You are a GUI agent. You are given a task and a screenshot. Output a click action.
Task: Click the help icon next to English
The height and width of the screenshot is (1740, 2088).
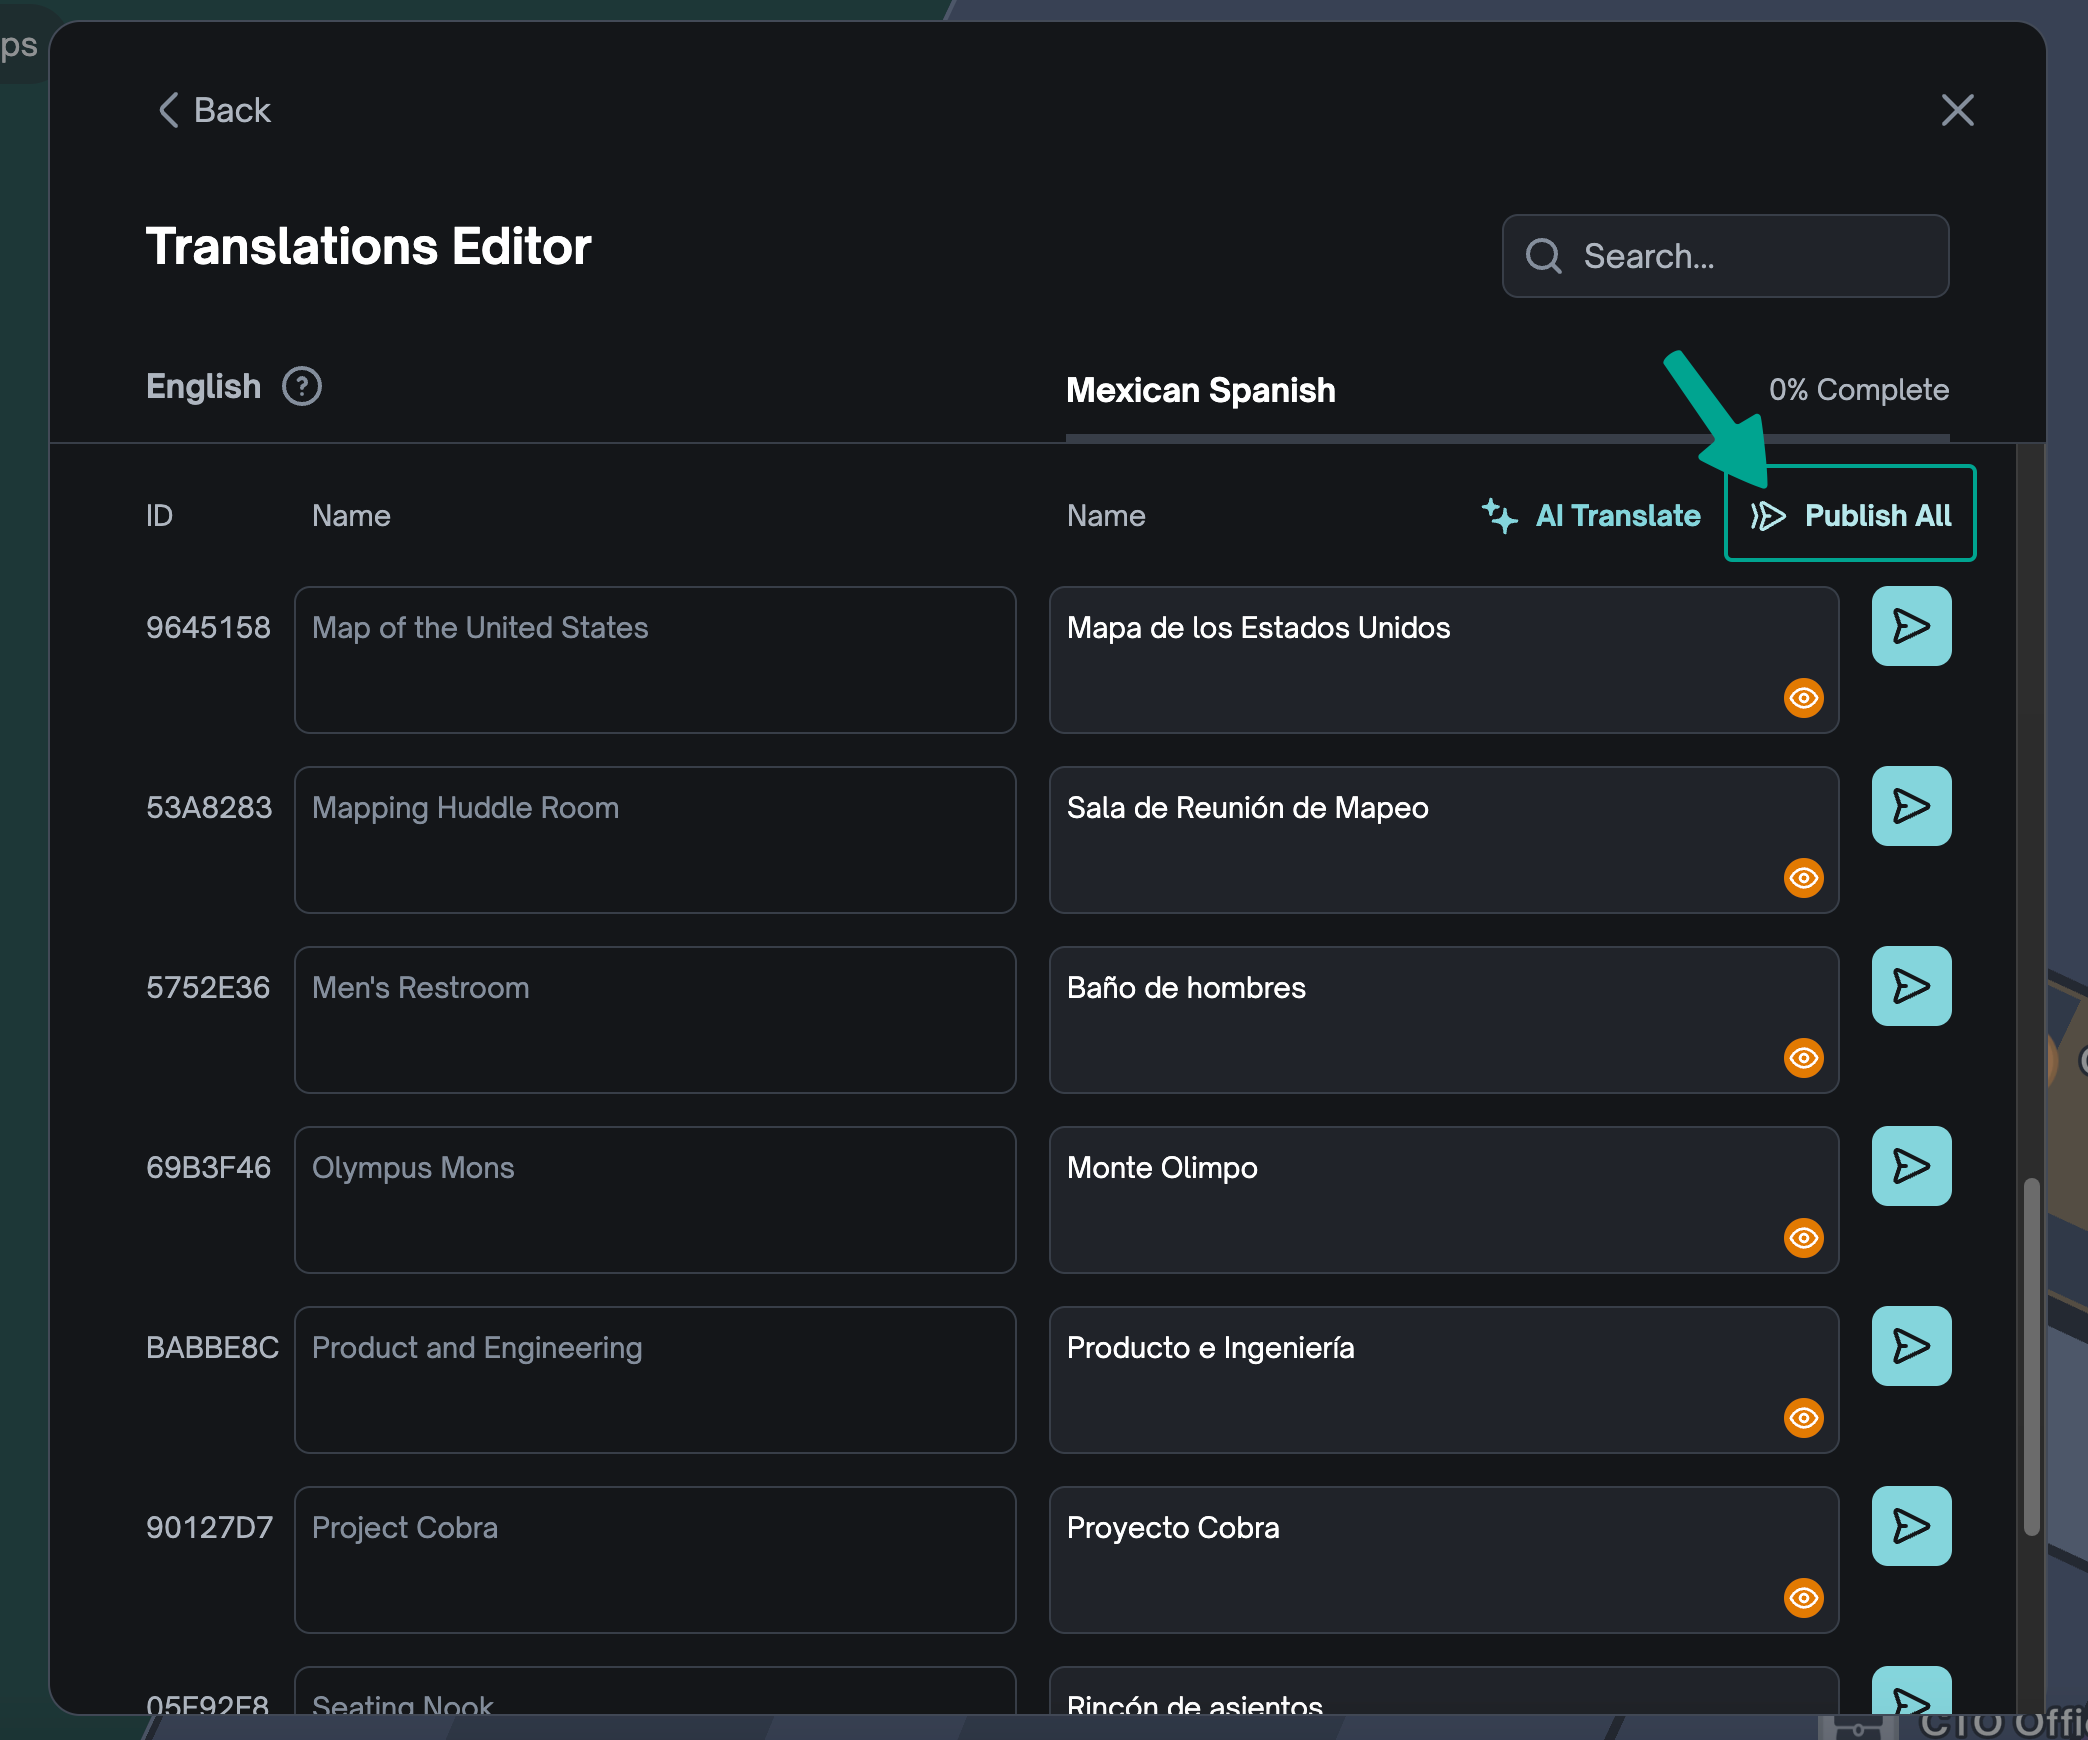(302, 386)
